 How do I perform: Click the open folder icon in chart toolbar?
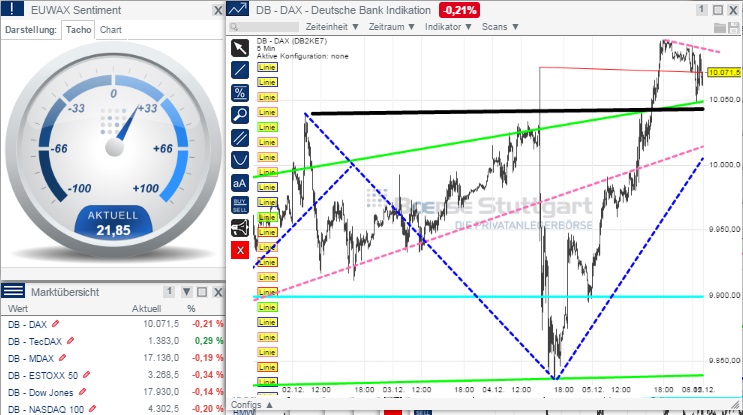coord(719,27)
